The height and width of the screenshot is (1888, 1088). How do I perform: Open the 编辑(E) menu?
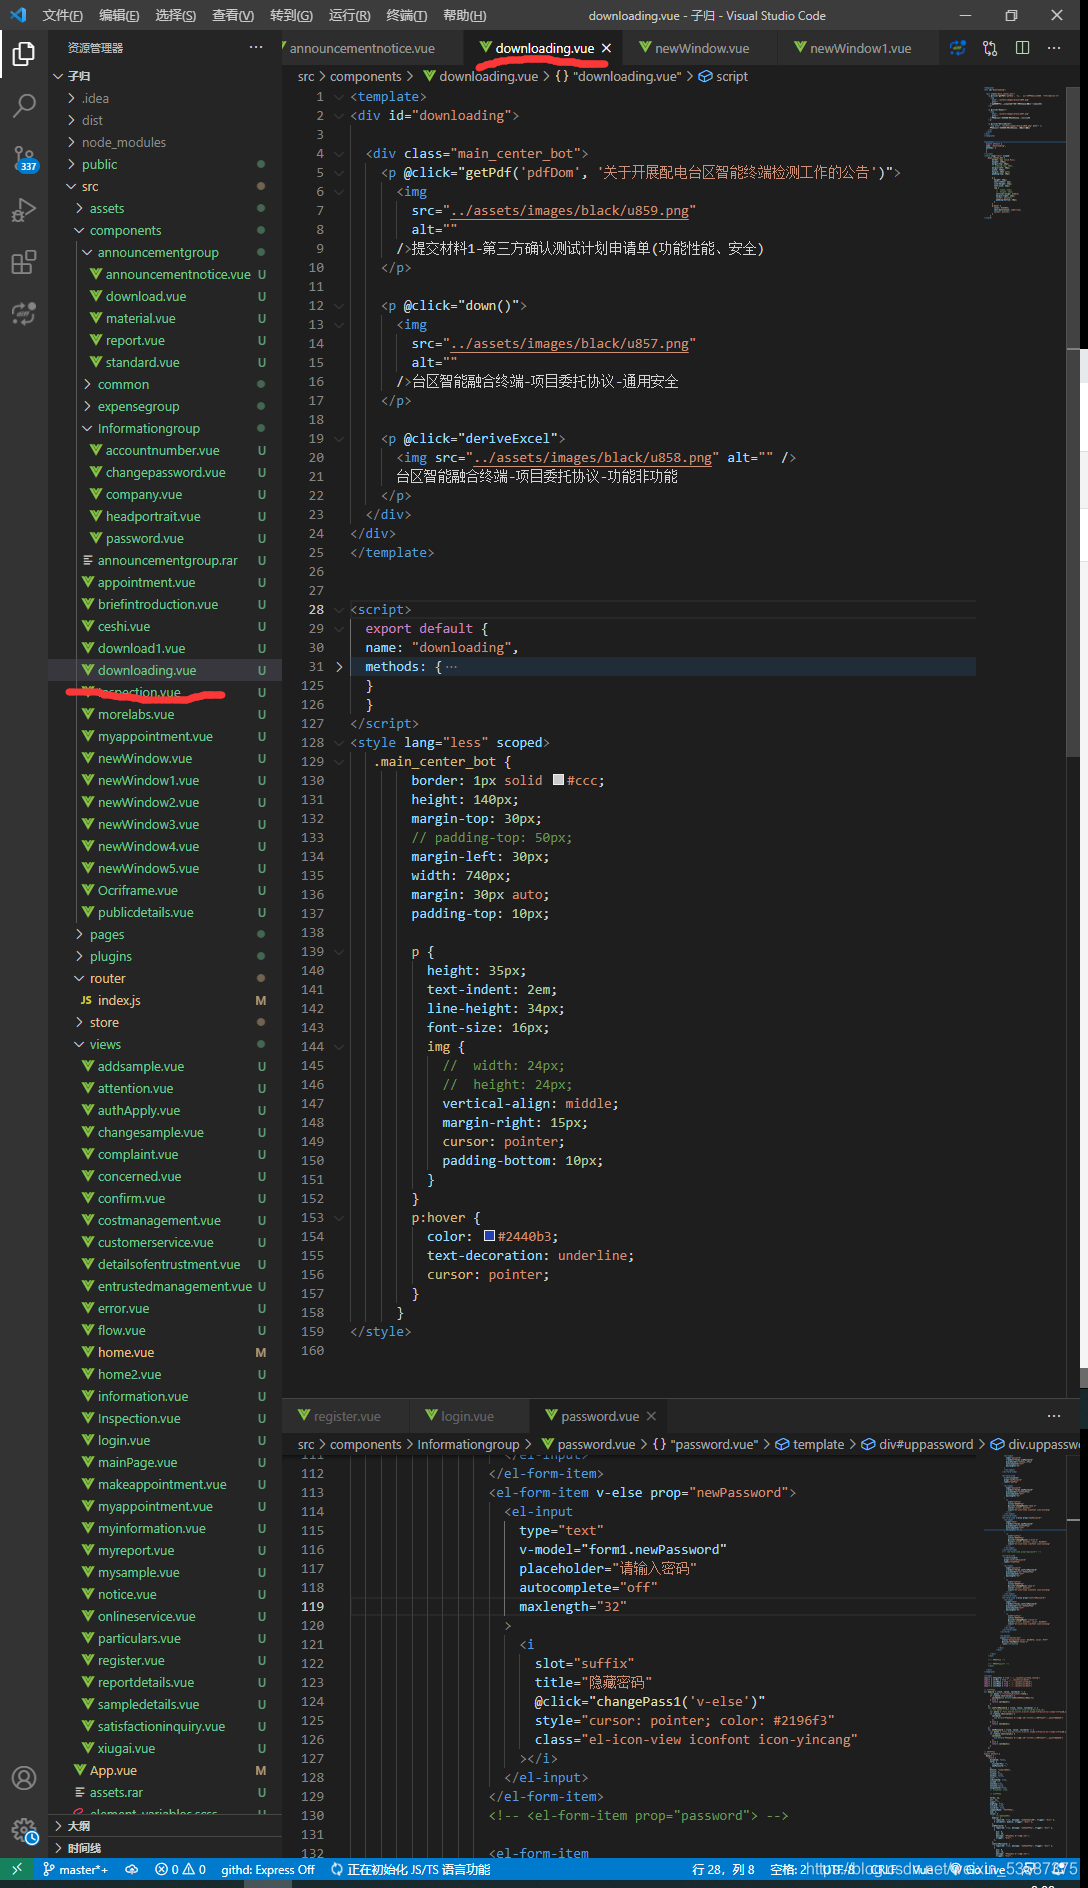pyautogui.click(x=119, y=15)
